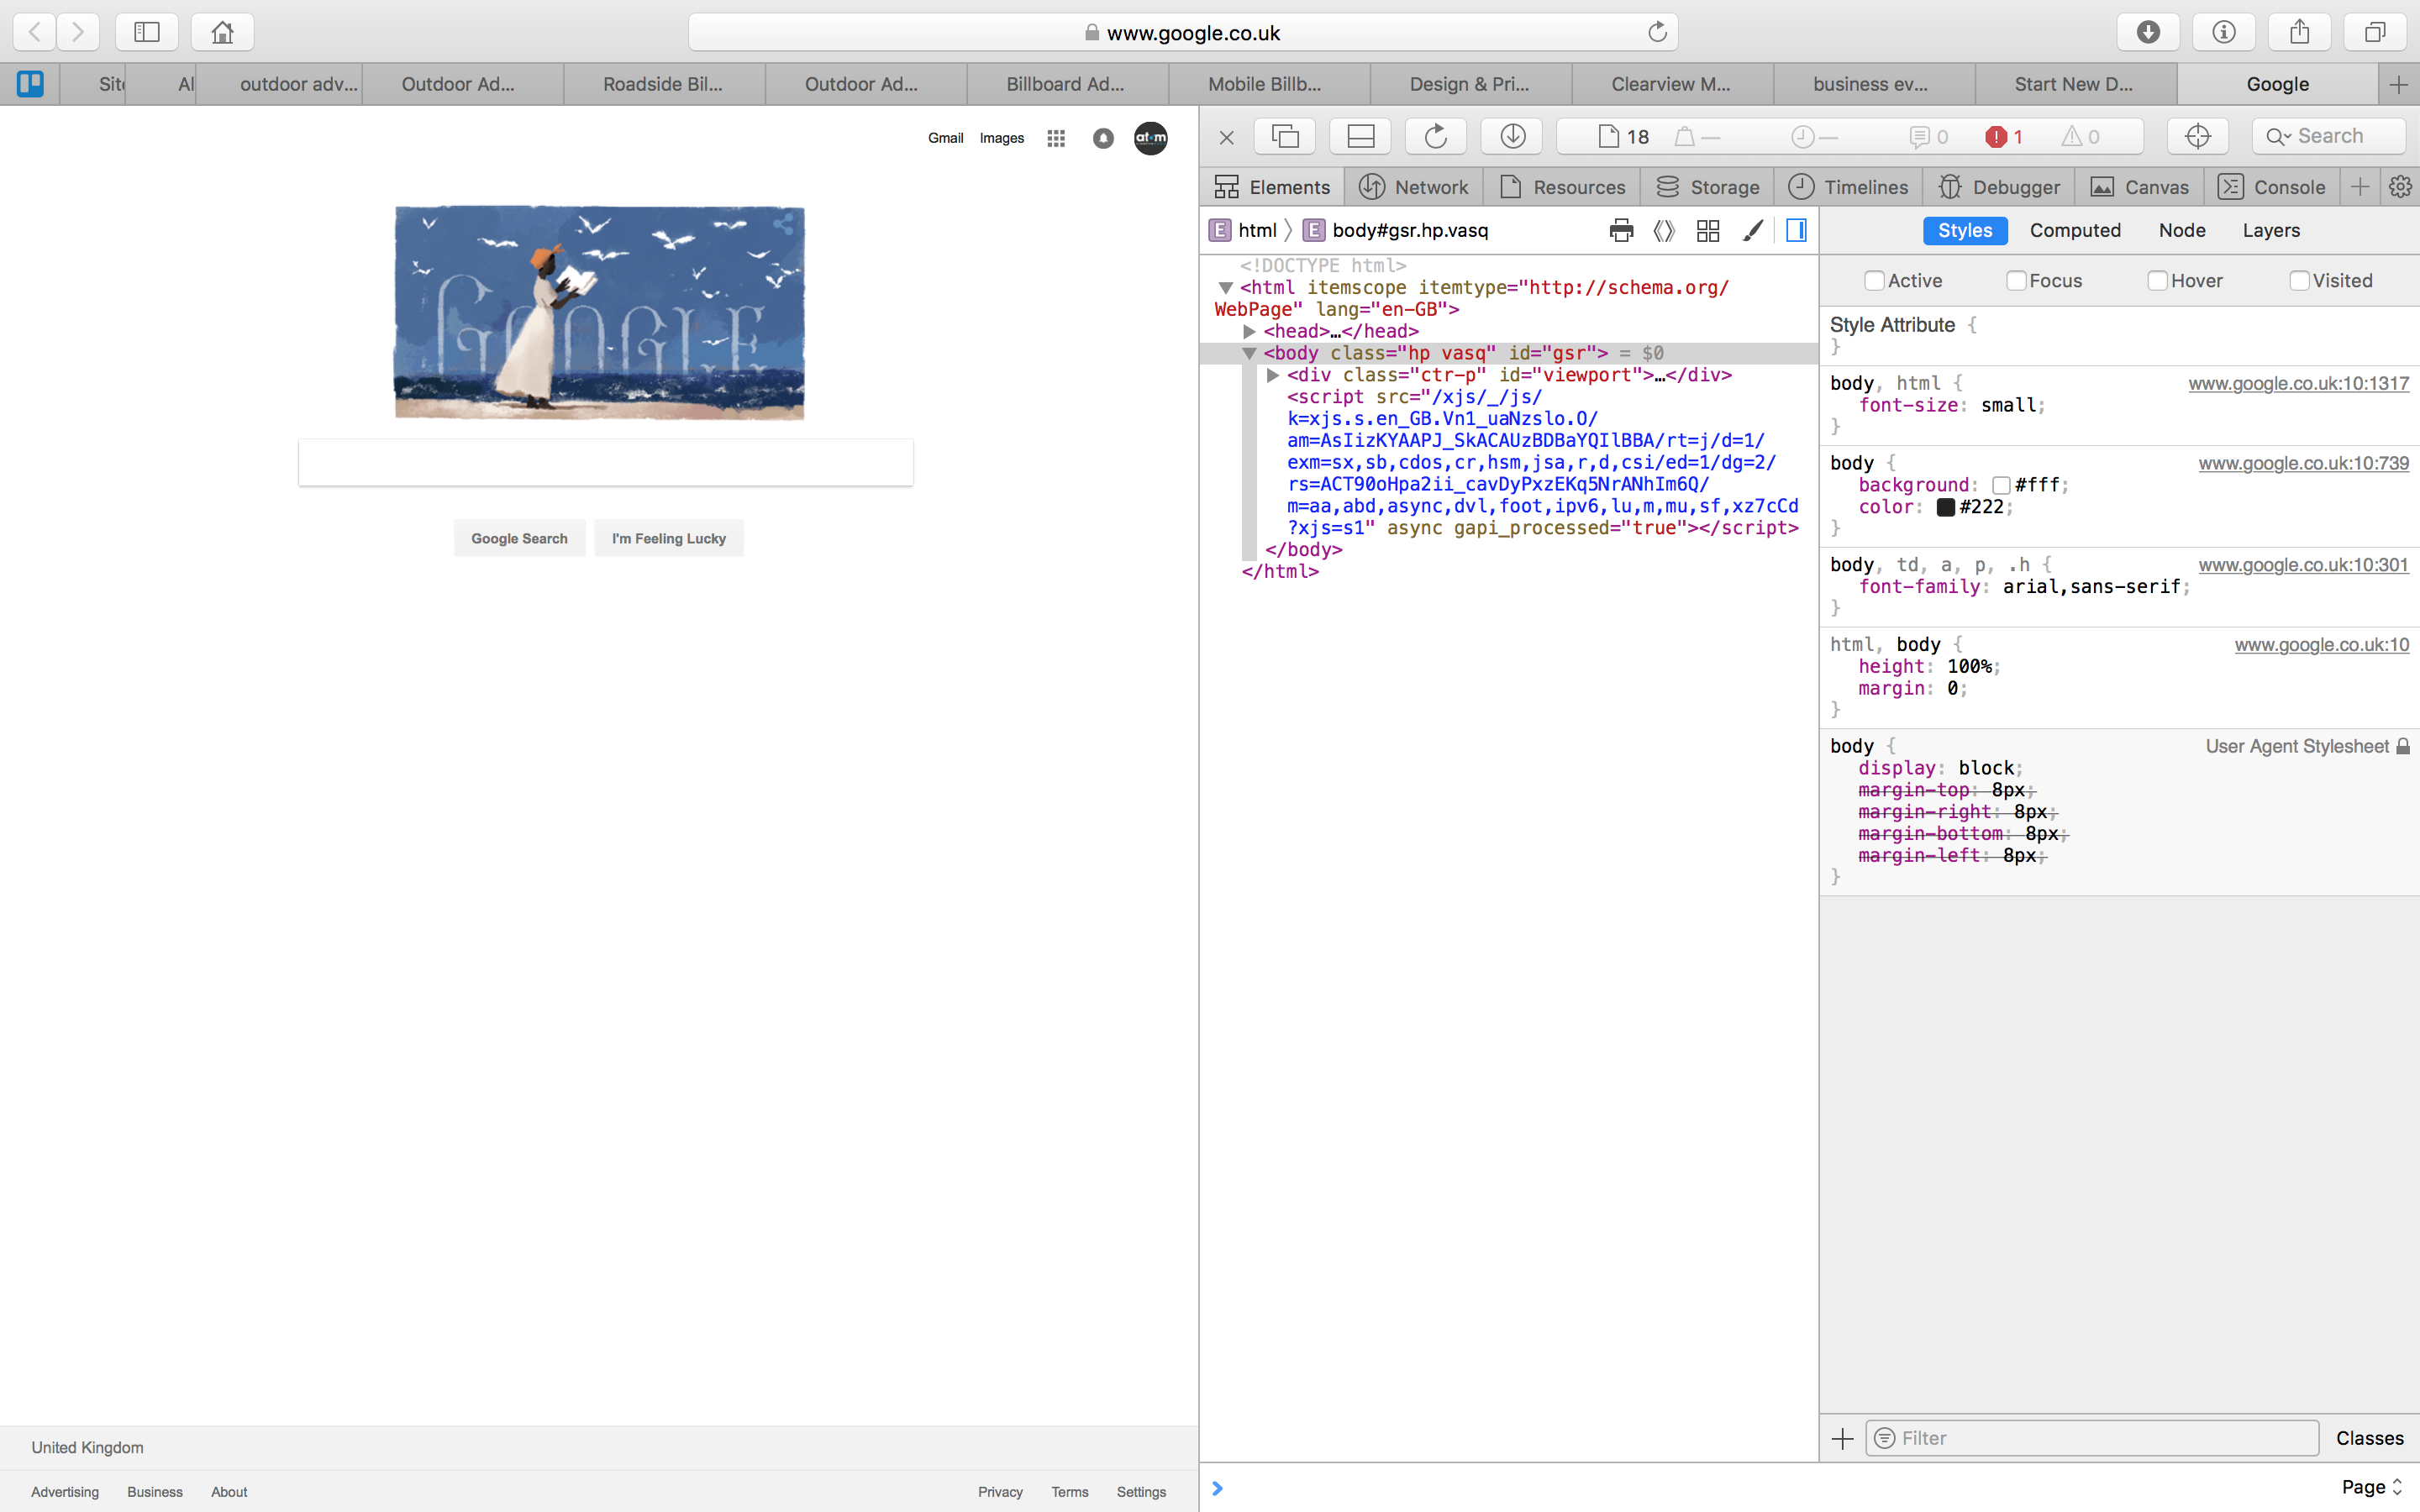Toggle the paint flashing brush icon
This screenshot has height=1512, width=2420.
1752,231
